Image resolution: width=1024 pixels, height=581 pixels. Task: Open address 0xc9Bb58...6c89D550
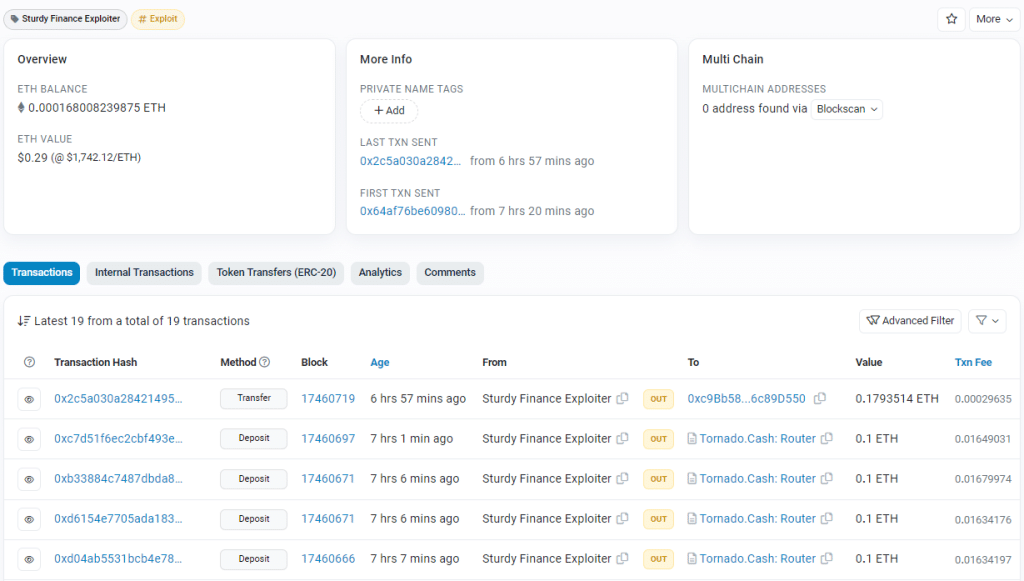pos(746,398)
